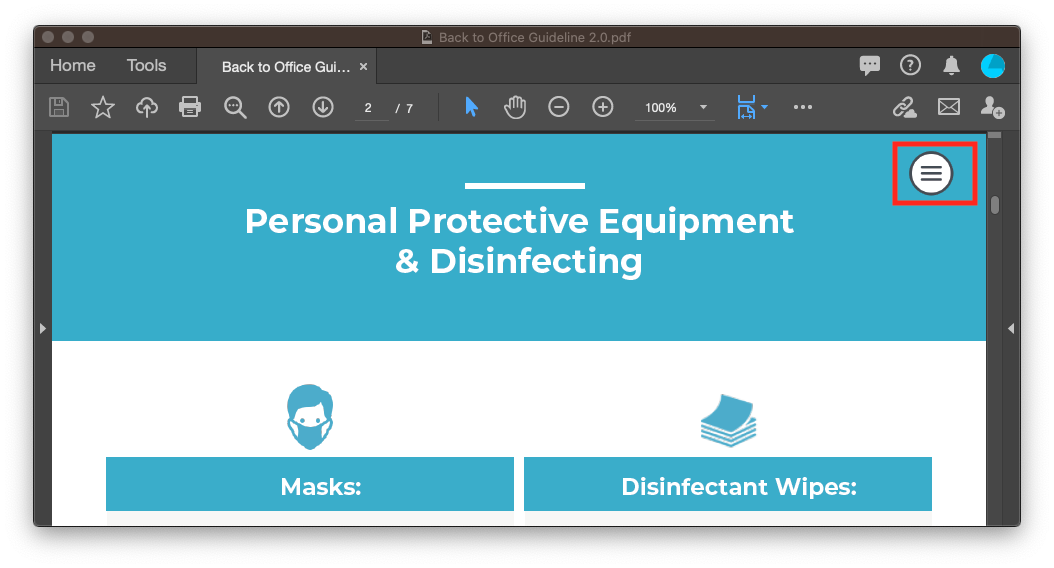This screenshot has width=1054, height=568.
Task: Star this file with bookmark icon
Action: click(x=103, y=108)
